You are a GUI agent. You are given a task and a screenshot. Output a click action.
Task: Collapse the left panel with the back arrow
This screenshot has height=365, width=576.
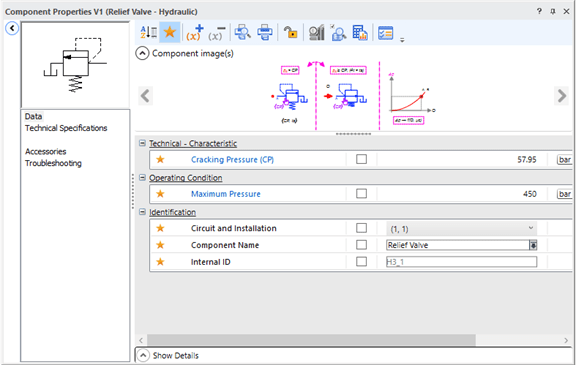12,28
